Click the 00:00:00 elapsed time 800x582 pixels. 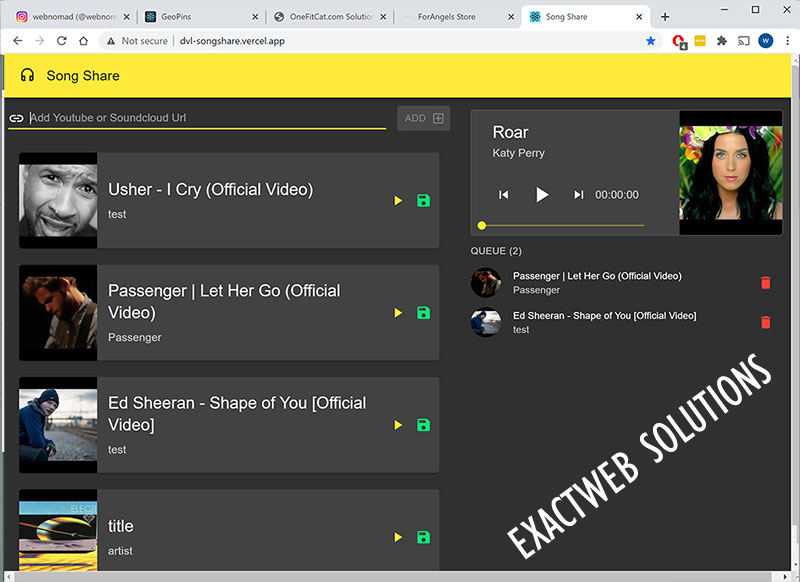(617, 195)
